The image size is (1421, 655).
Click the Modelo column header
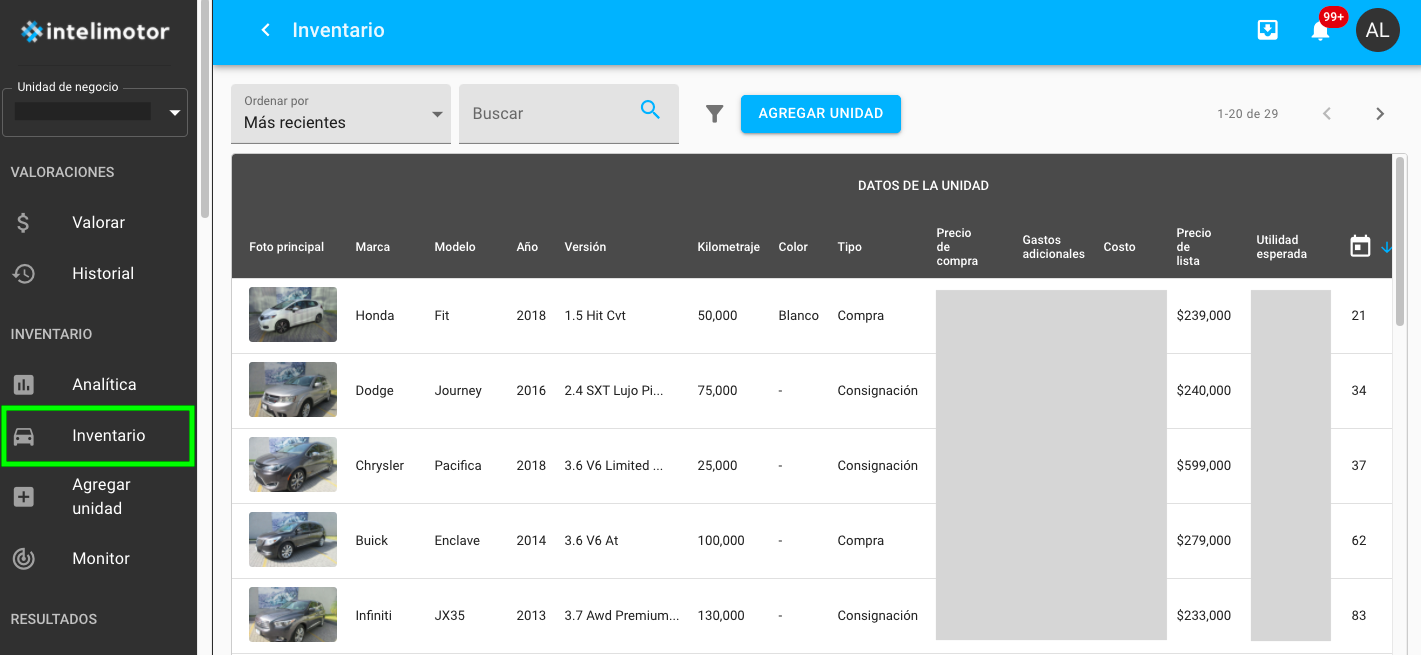[455, 247]
